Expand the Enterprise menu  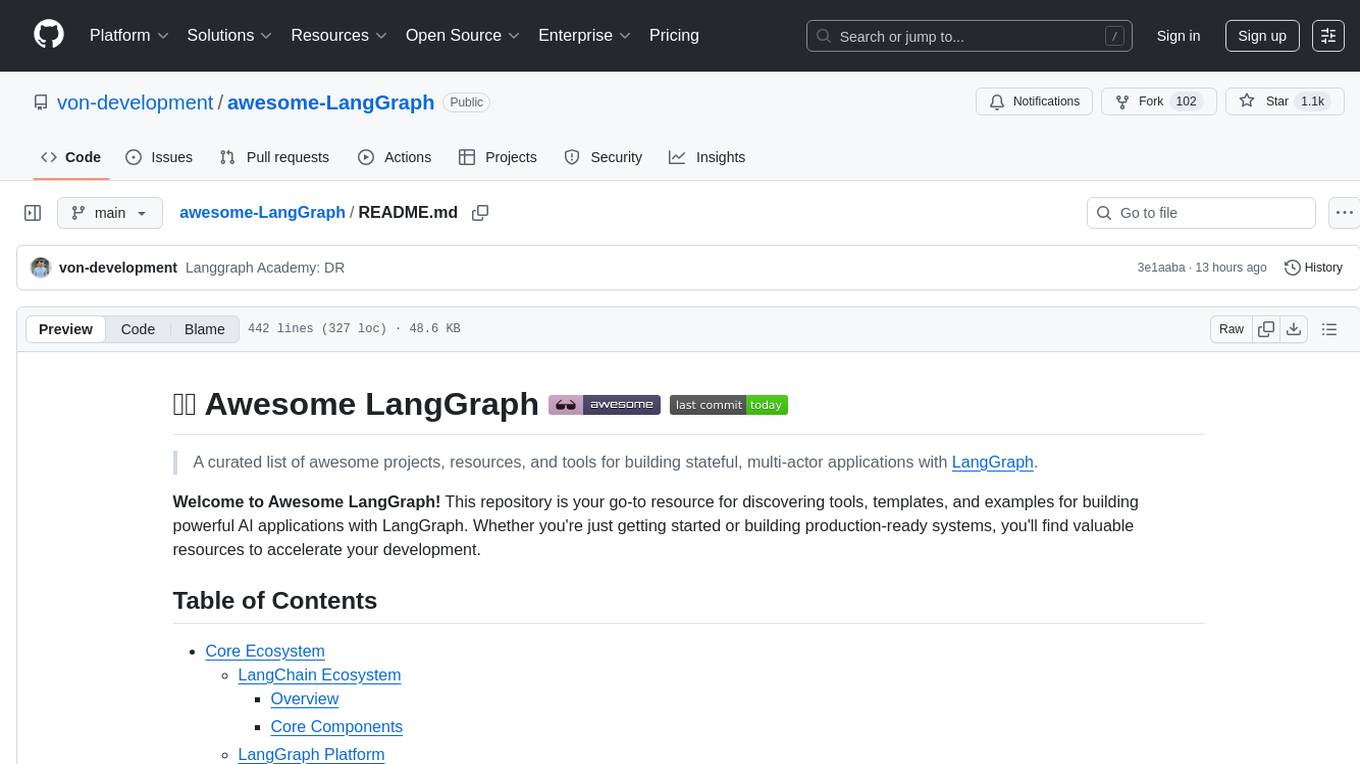(x=585, y=35)
